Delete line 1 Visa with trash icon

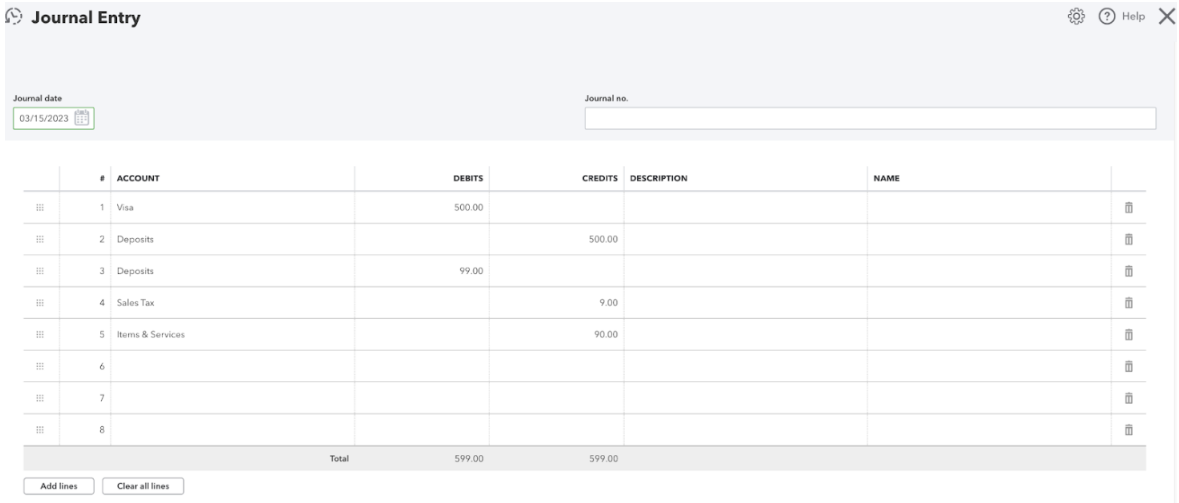coord(1128,207)
